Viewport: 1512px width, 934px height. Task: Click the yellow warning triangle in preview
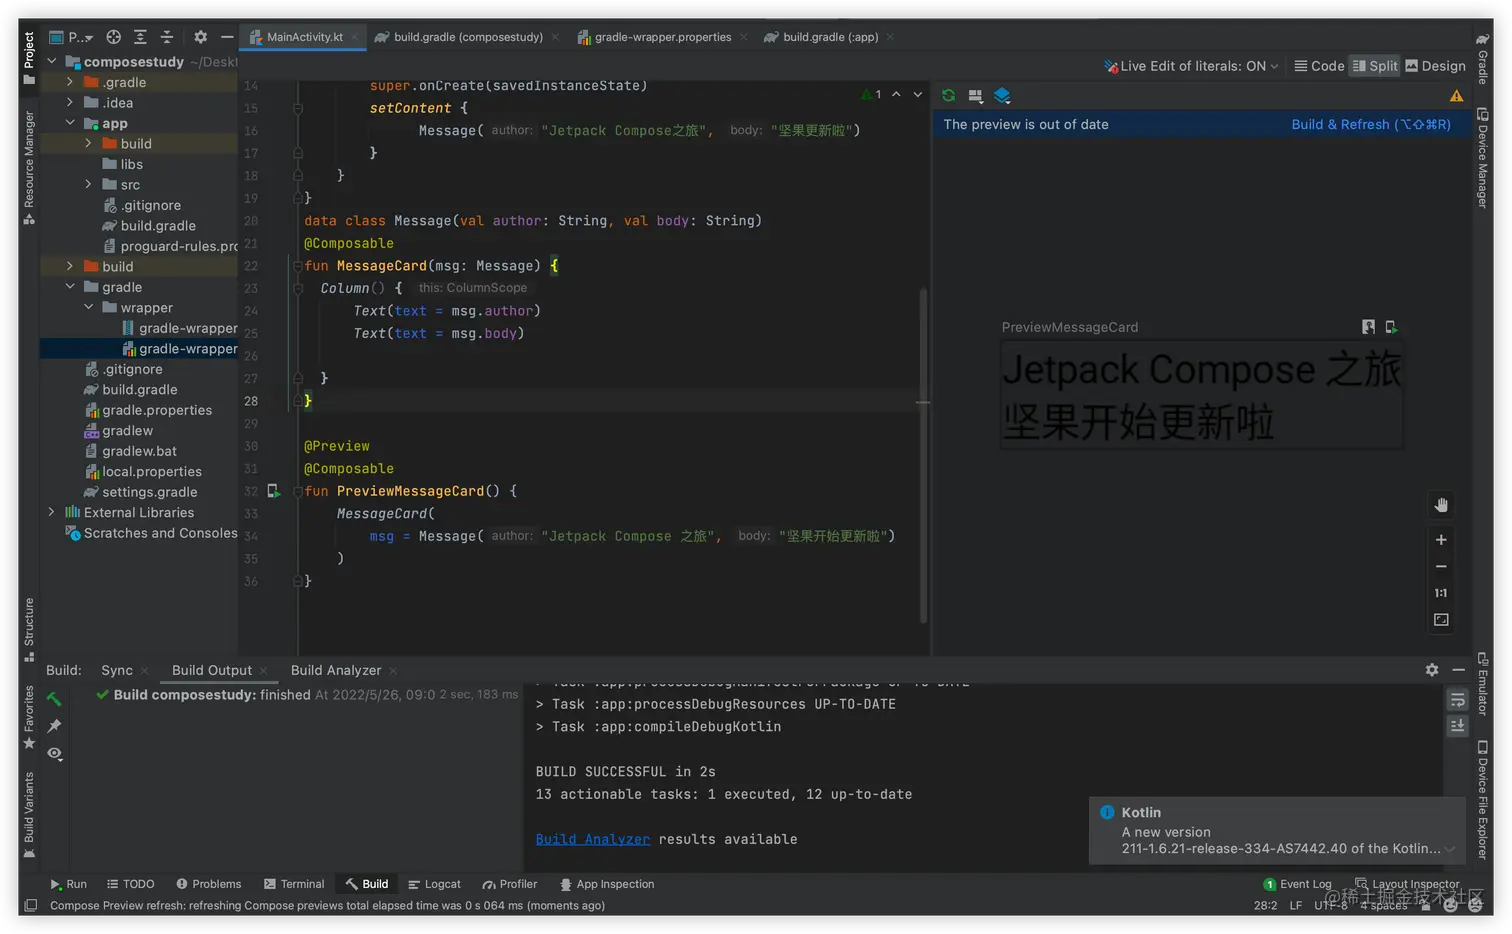(1456, 96)
